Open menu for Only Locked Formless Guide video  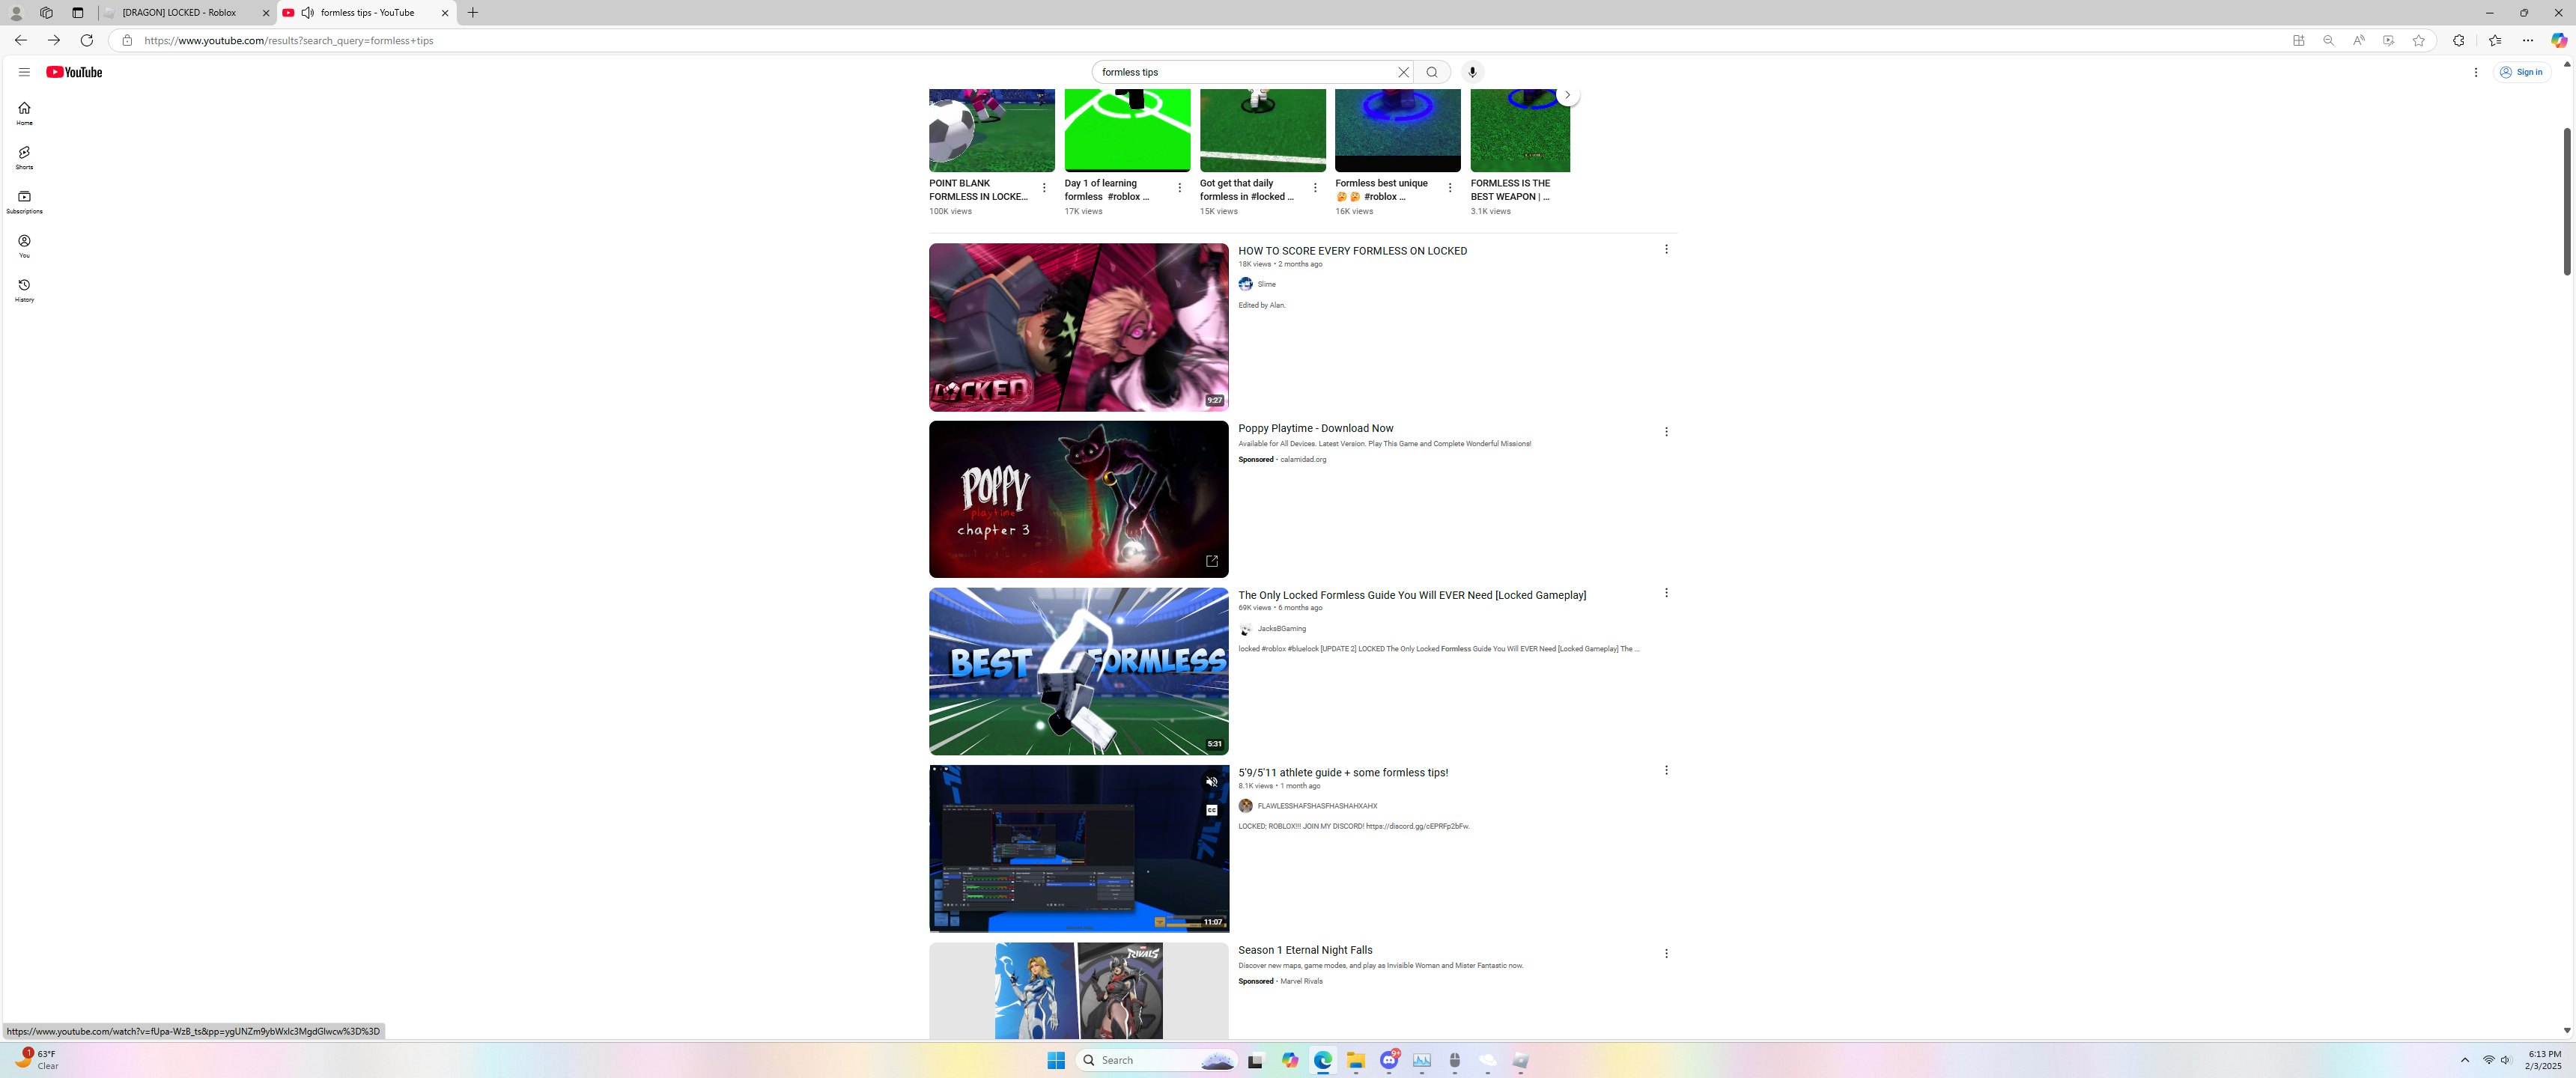1665,593
